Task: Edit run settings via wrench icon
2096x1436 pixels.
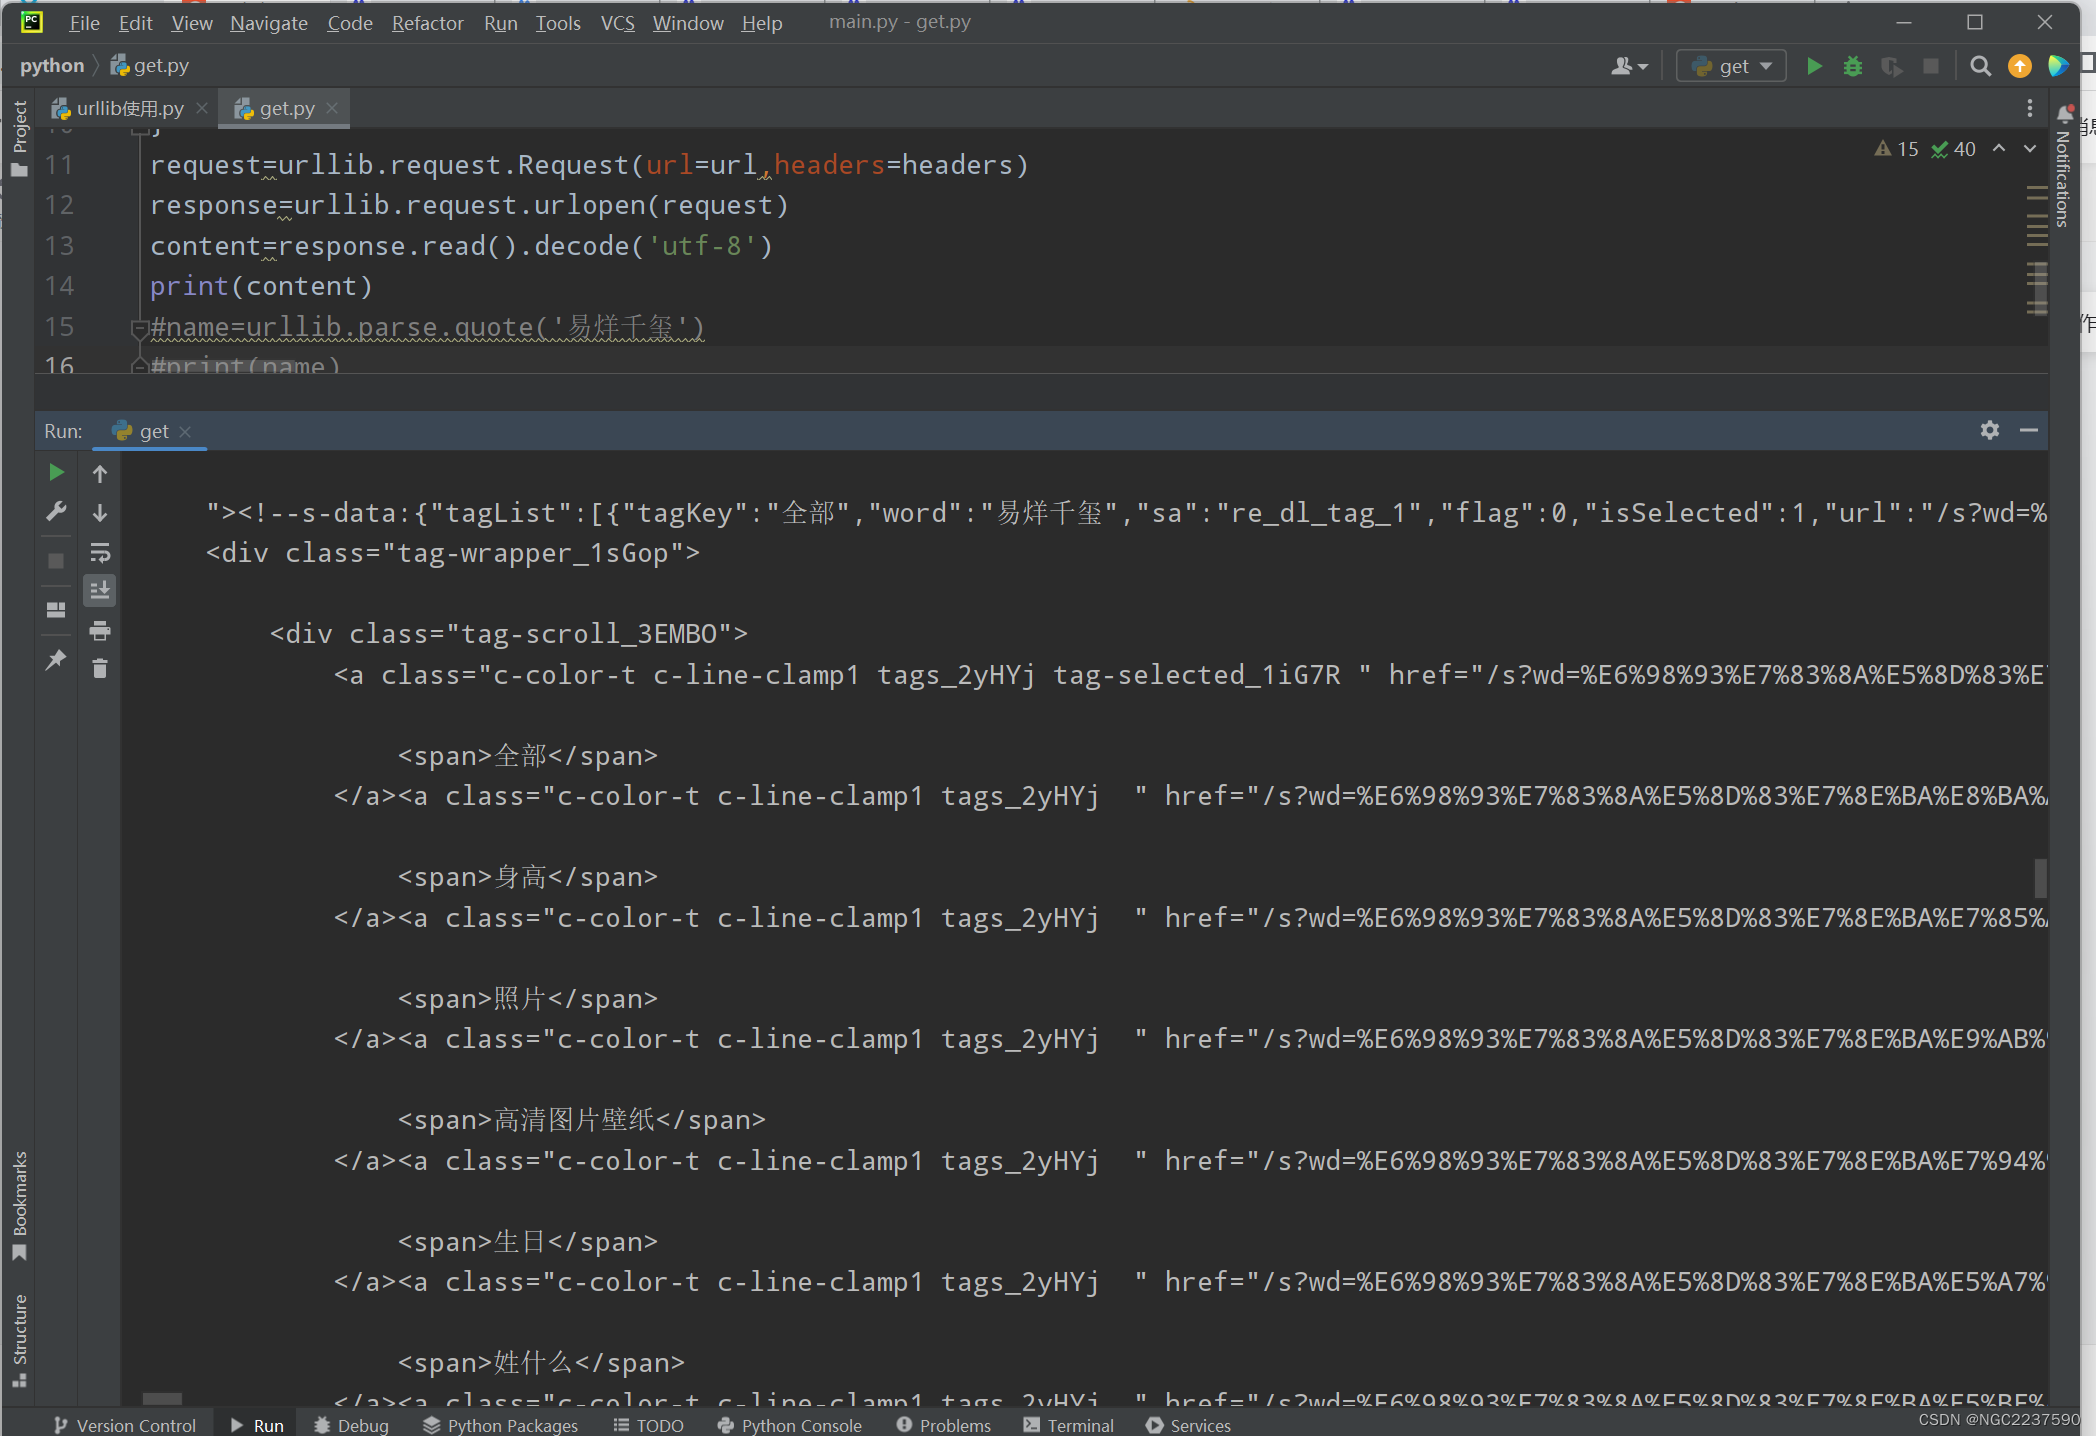Action: click(56, 512)
